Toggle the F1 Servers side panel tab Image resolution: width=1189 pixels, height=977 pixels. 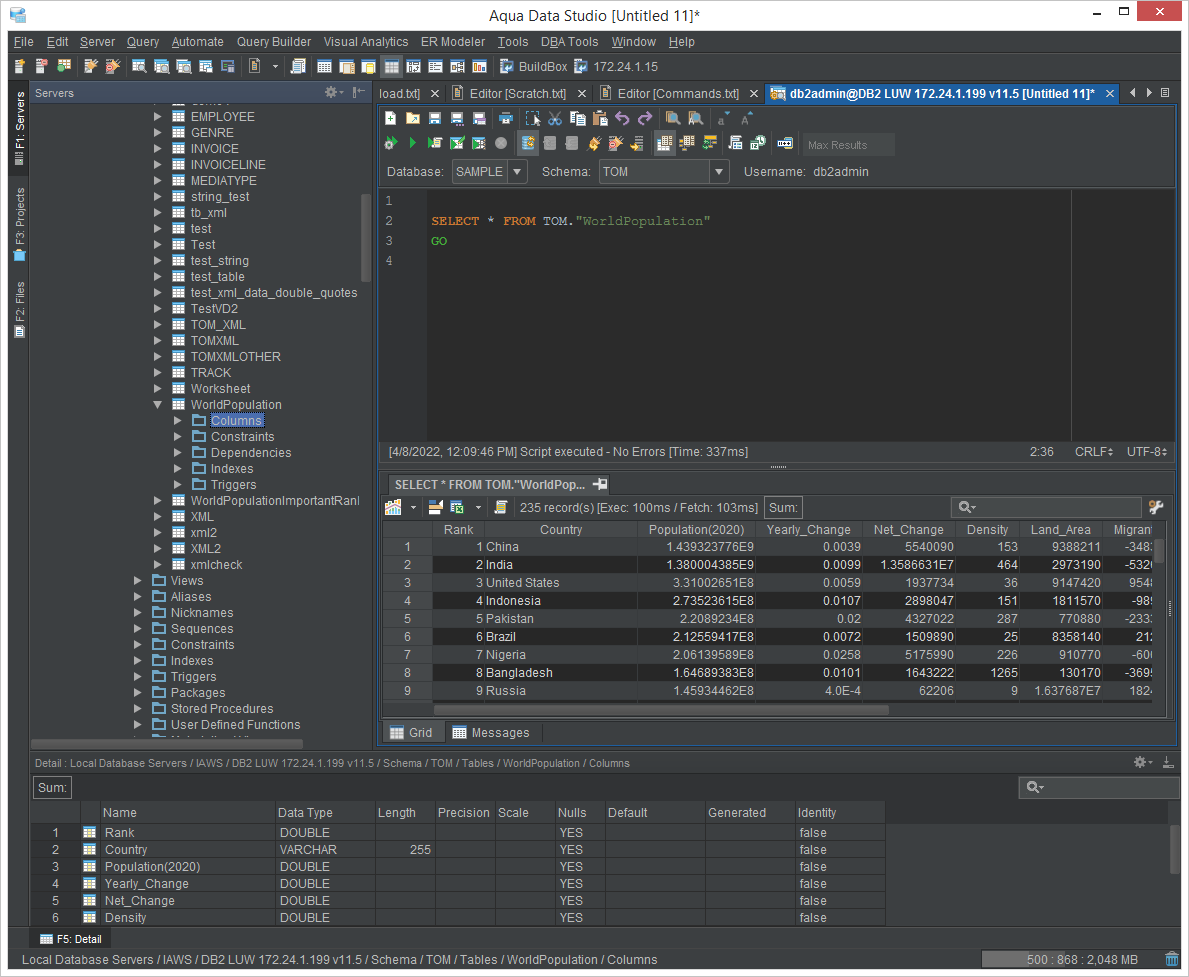[x=20, y=128]
